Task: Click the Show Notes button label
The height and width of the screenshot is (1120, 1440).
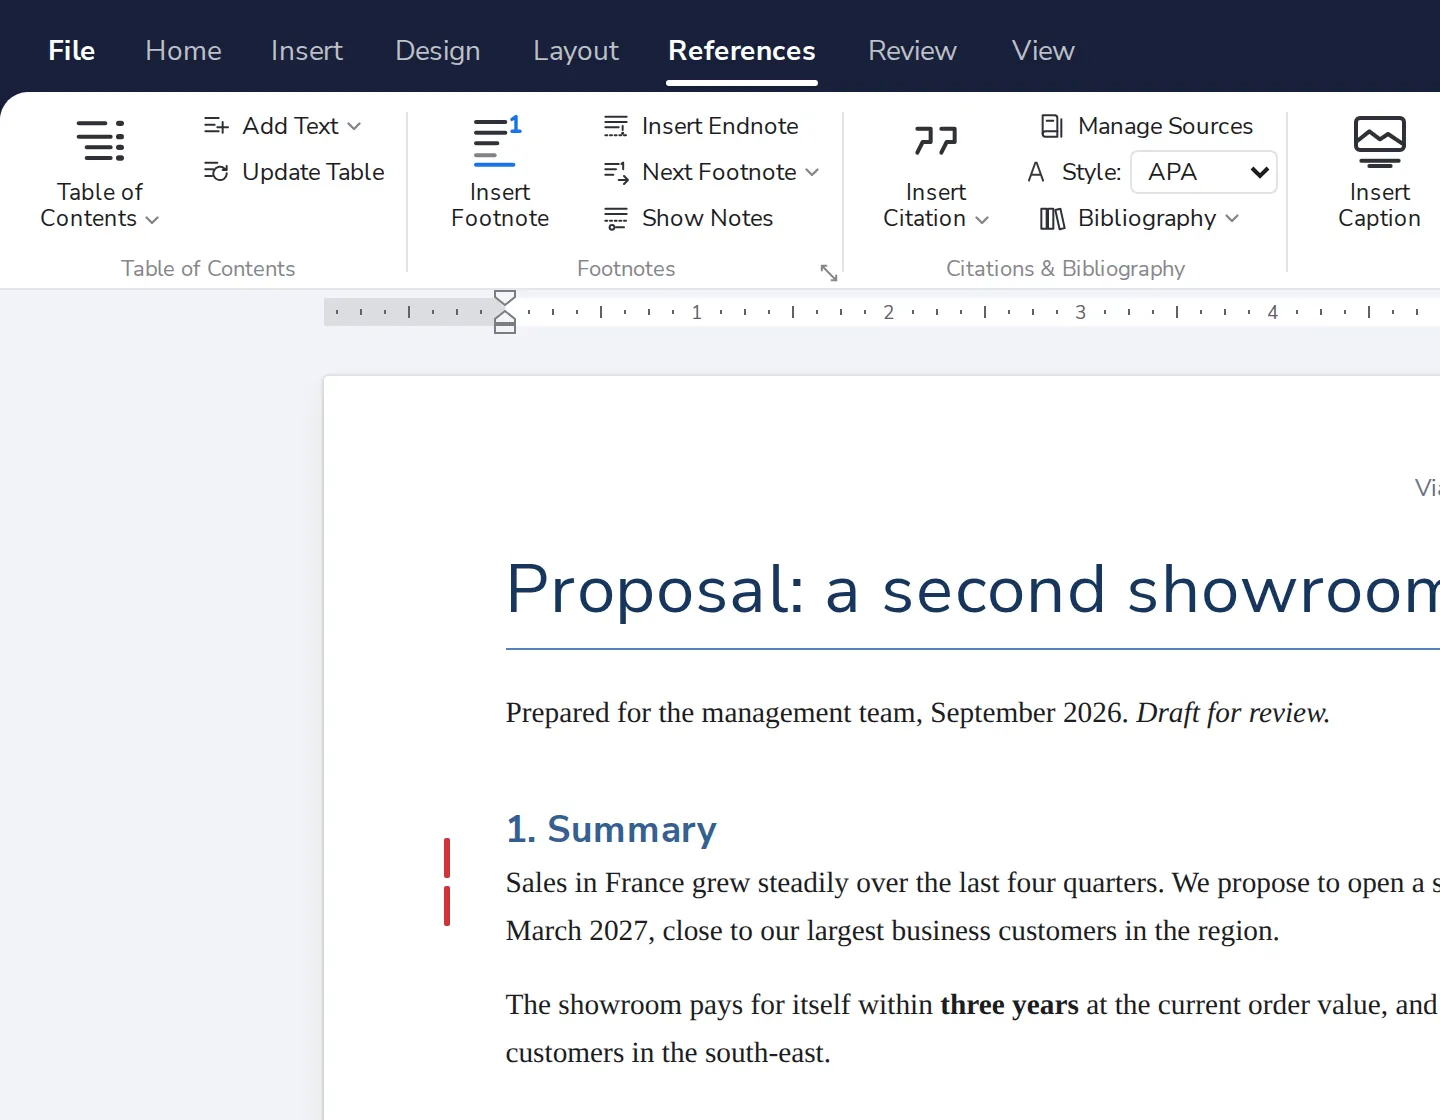Action: [x=708, y=218]
